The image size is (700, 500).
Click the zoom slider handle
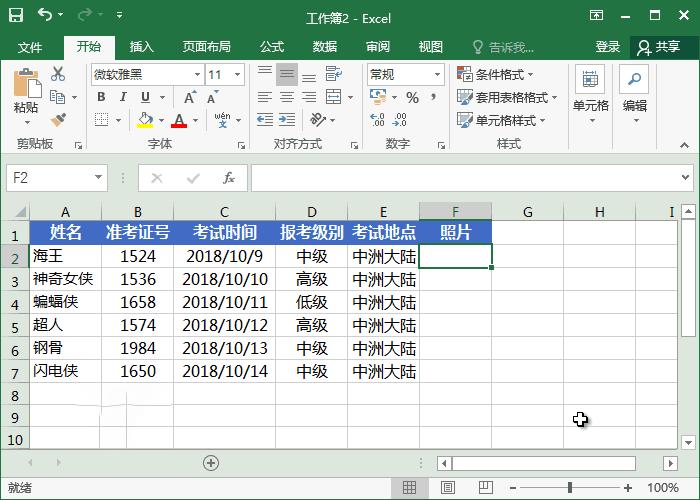[570, 488]
